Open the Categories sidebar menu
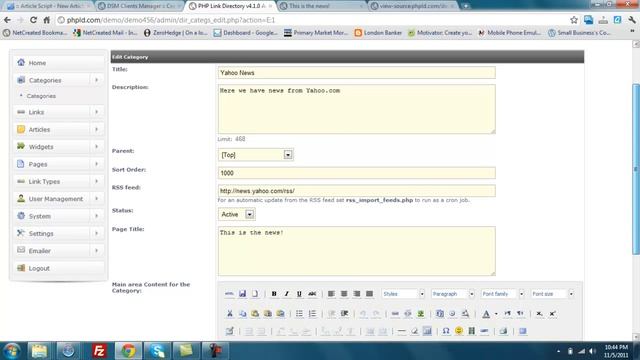Image resolution: width=640 pixels, height=360 pixels. 59,80
